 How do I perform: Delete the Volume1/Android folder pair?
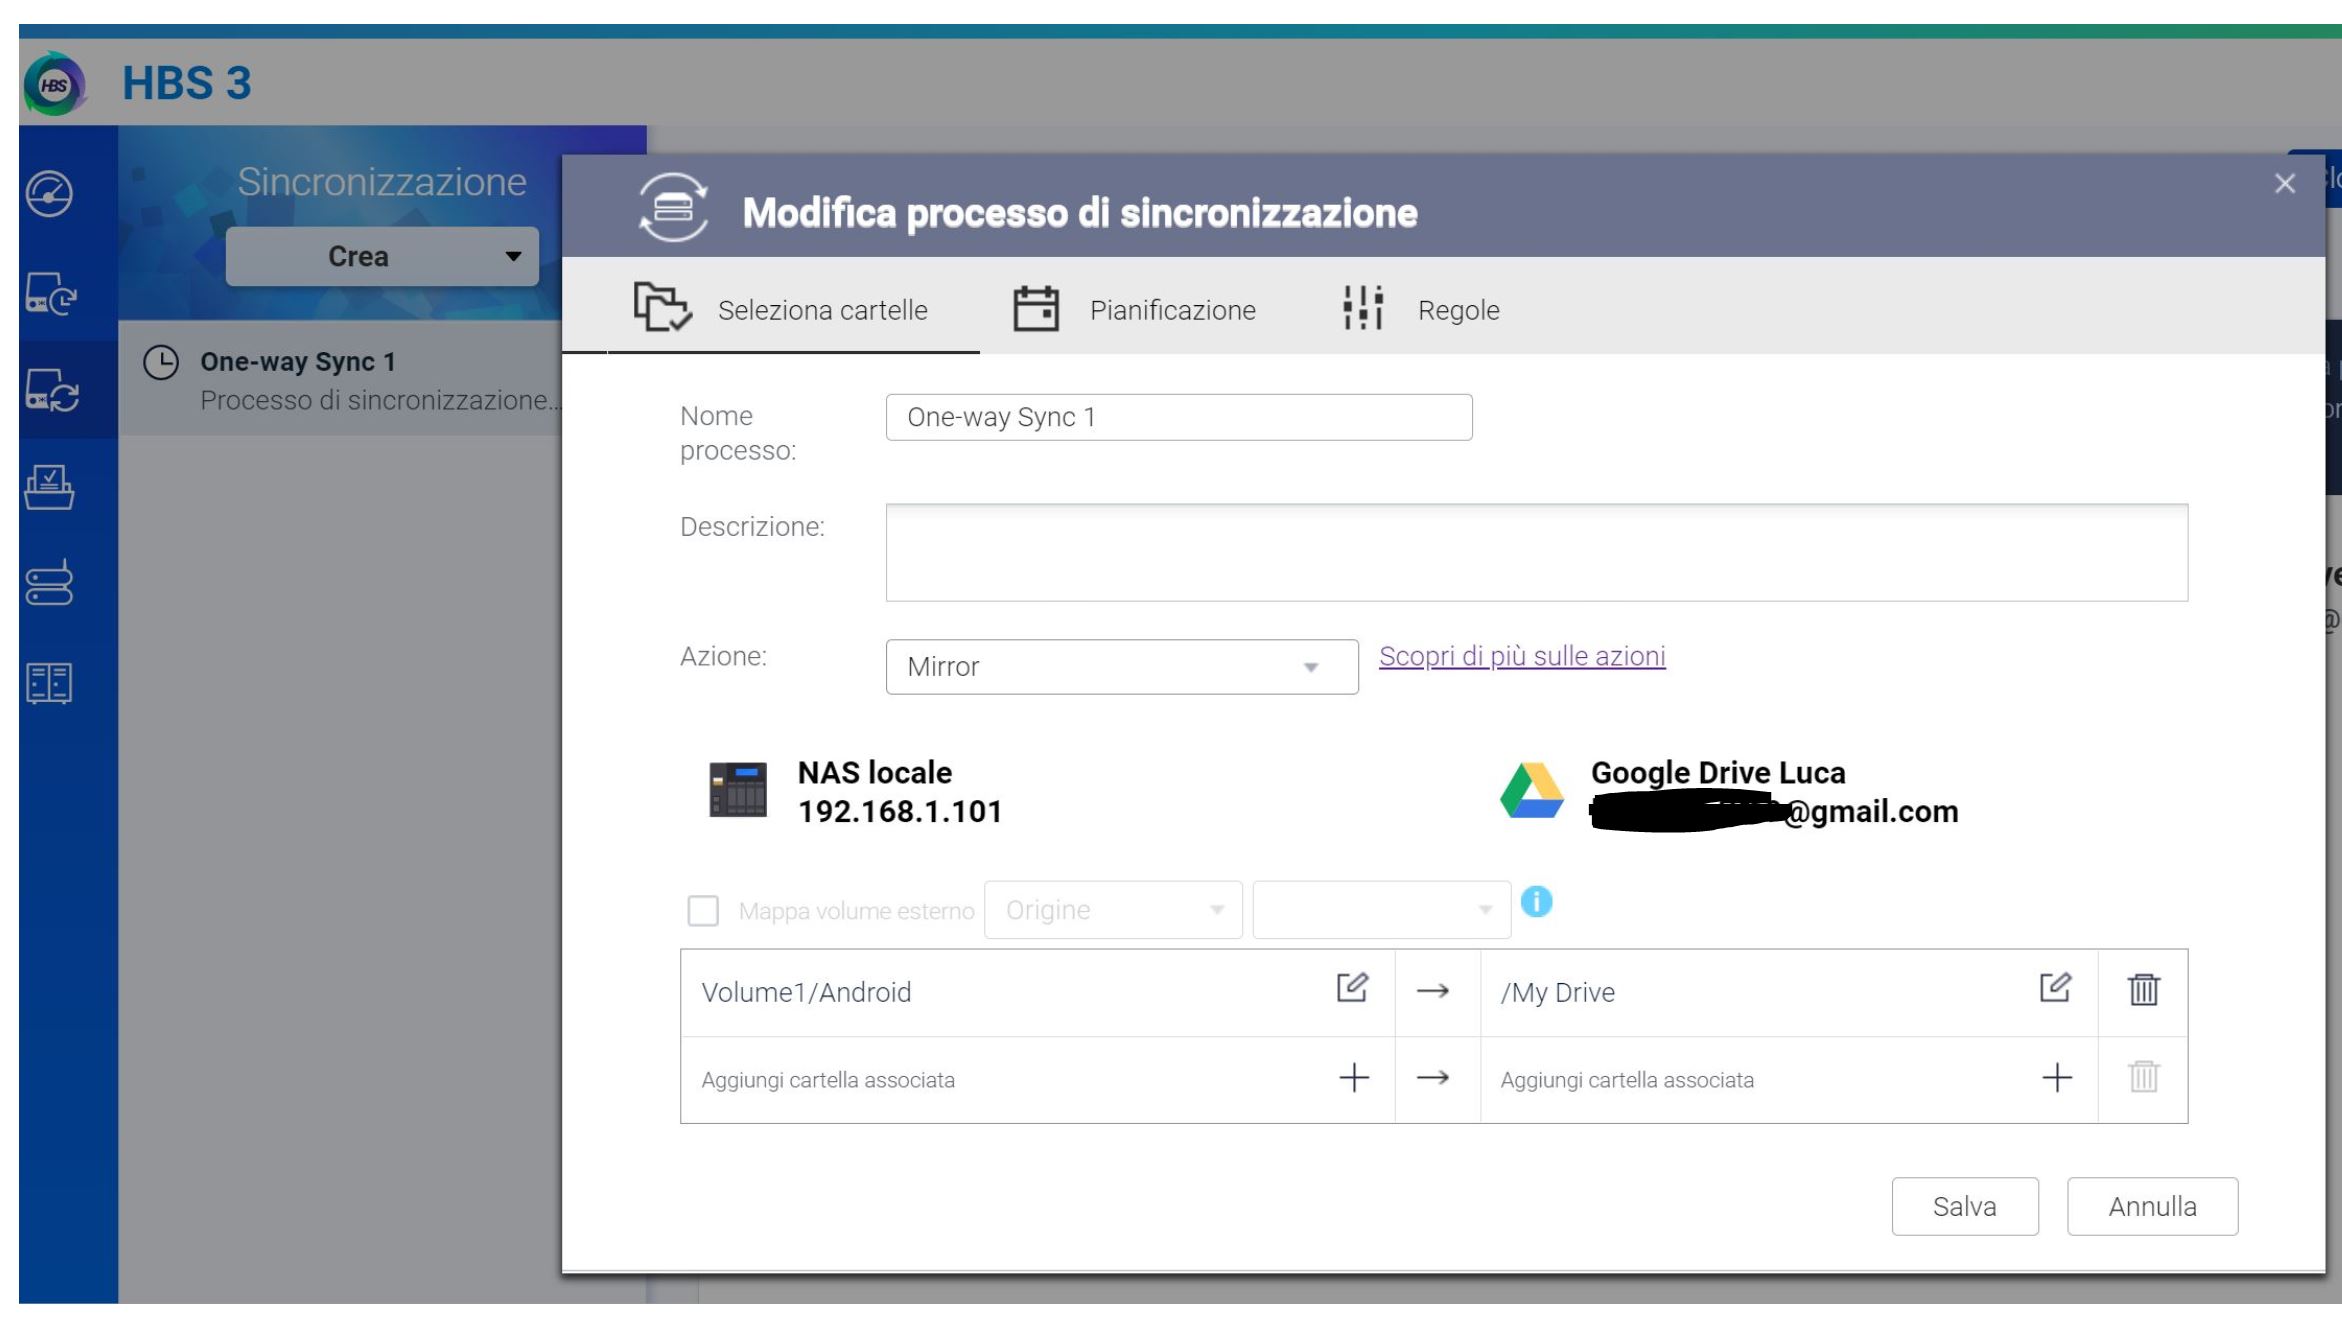pyautogui.click(x=2143, y=990)
